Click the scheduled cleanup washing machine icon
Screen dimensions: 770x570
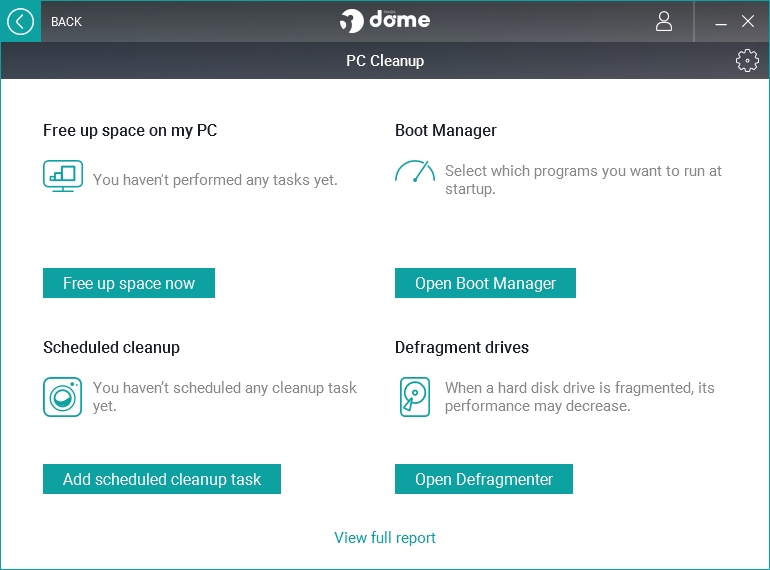click(x=62, y=397)
